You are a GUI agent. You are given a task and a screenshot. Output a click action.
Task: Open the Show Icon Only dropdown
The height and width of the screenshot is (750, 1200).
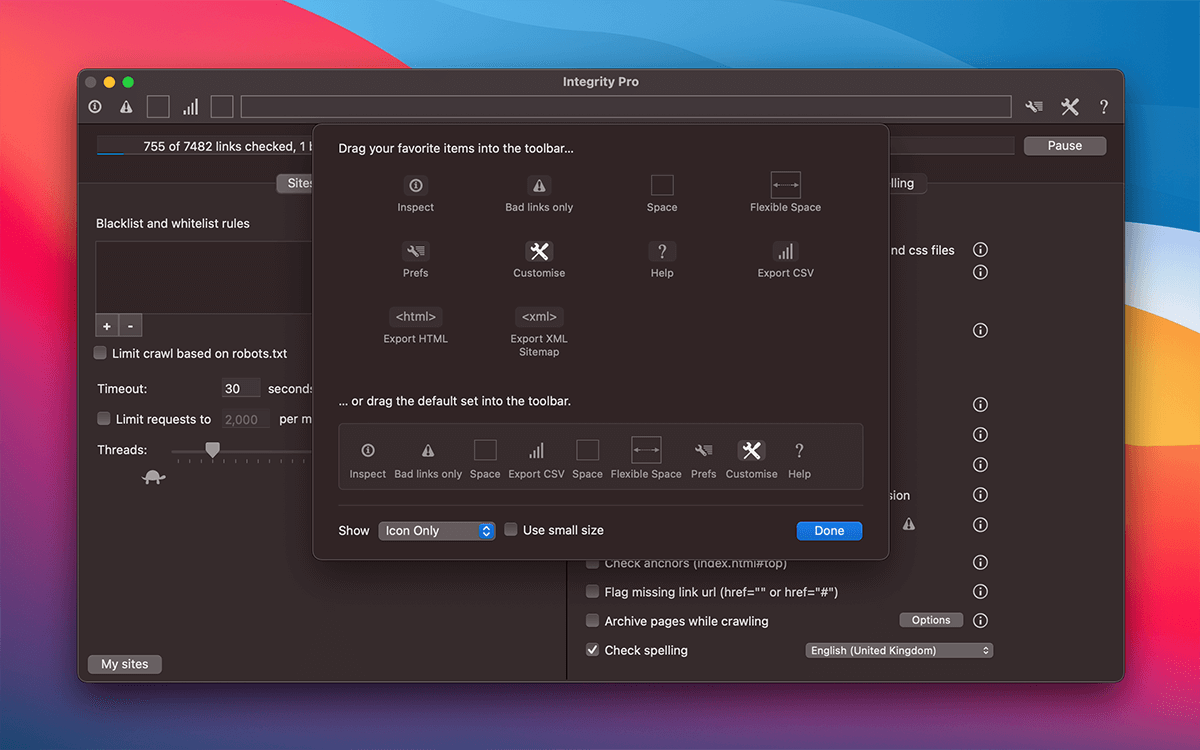(437, 531)
